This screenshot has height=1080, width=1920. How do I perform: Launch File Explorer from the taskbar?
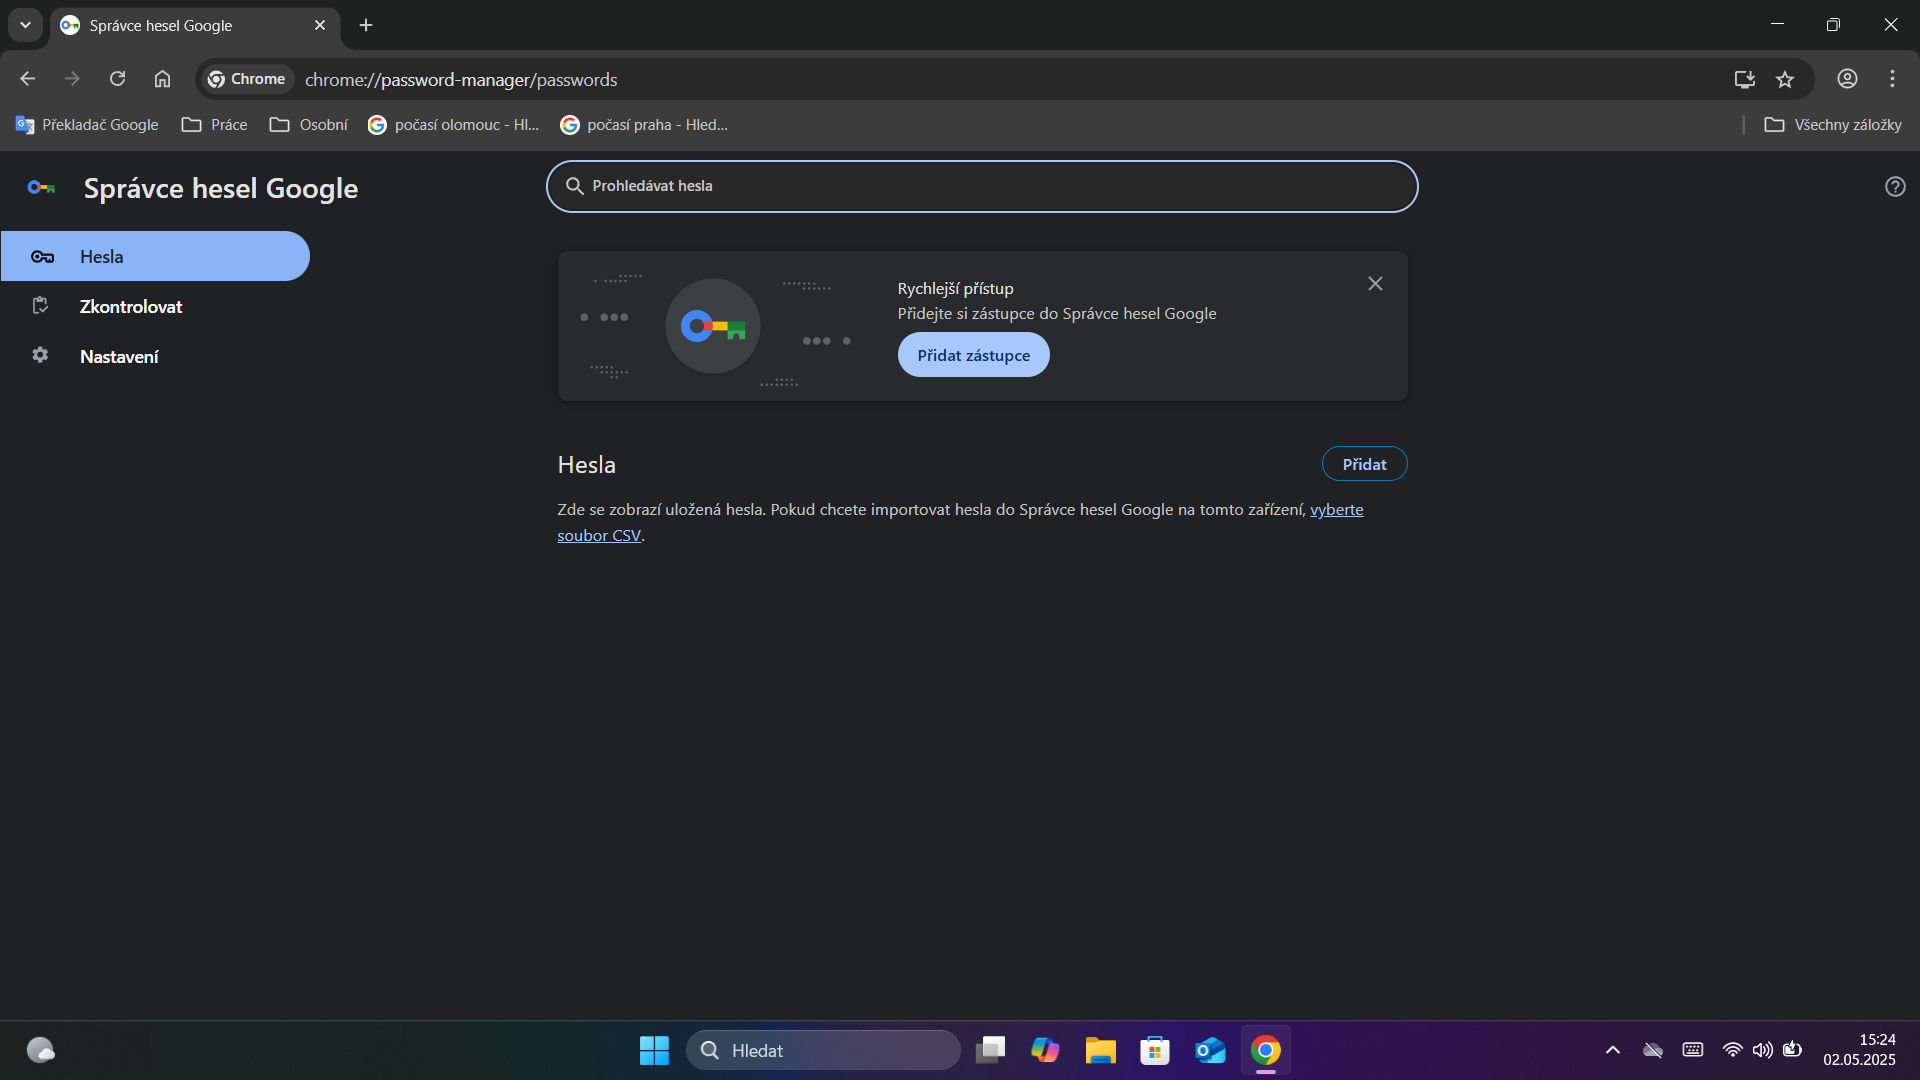[x=1100, y=1050]
